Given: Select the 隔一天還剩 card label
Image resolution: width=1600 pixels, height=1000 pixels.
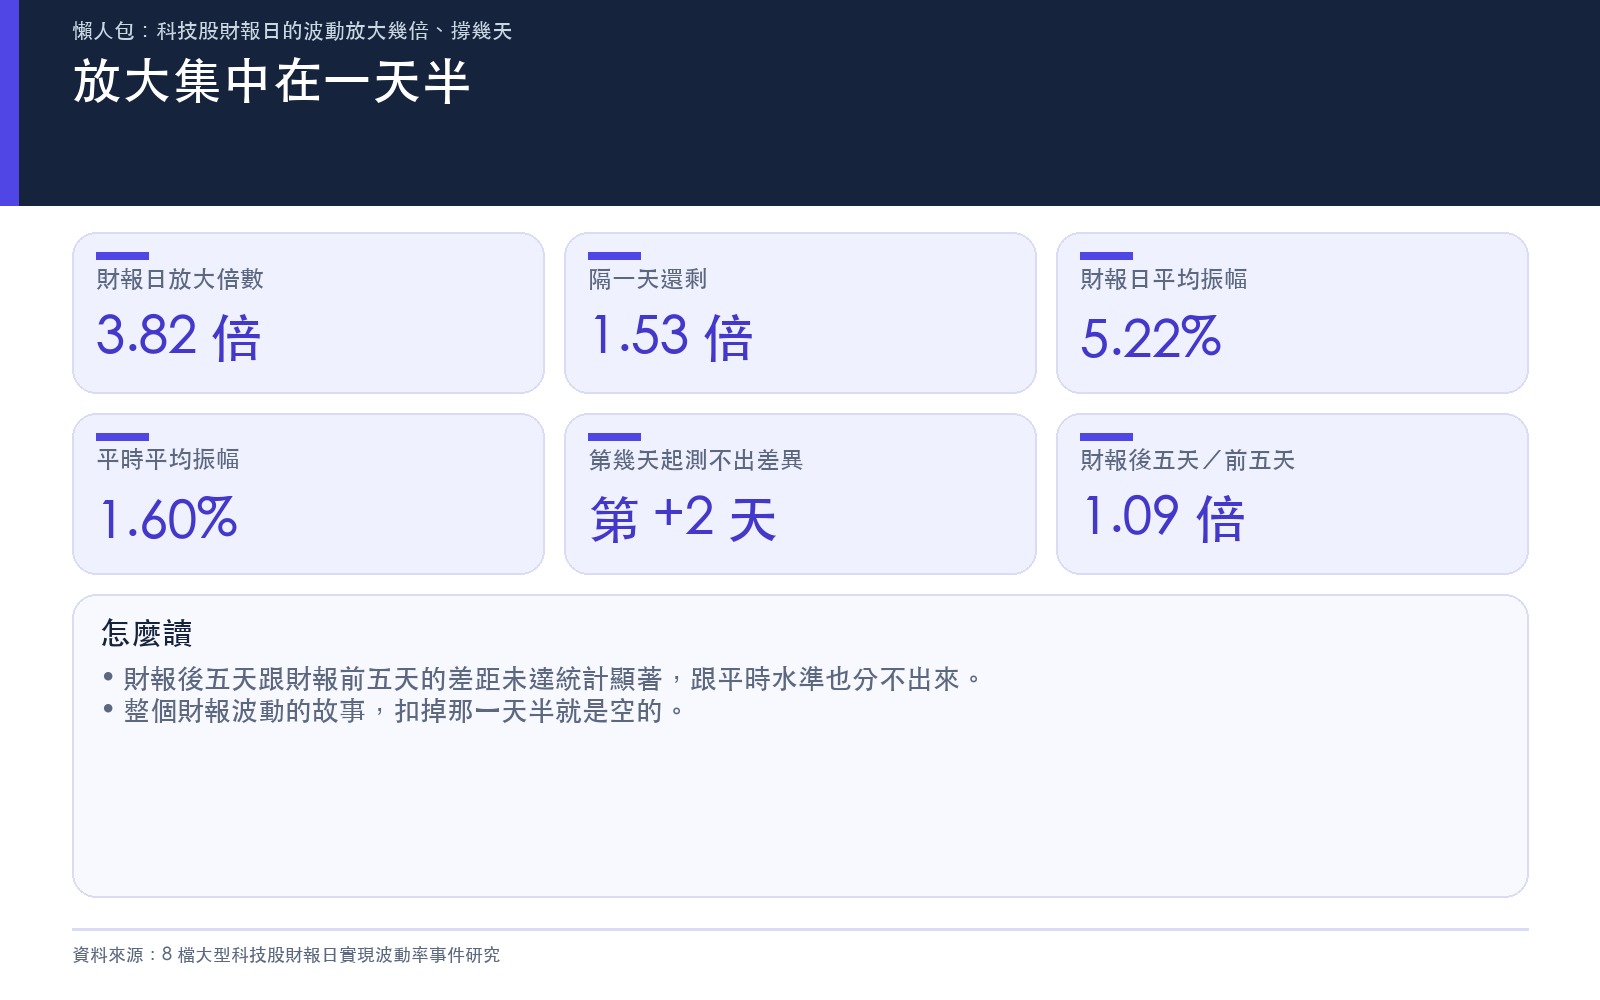Looking at the screenshot, I should pos(648,279).
